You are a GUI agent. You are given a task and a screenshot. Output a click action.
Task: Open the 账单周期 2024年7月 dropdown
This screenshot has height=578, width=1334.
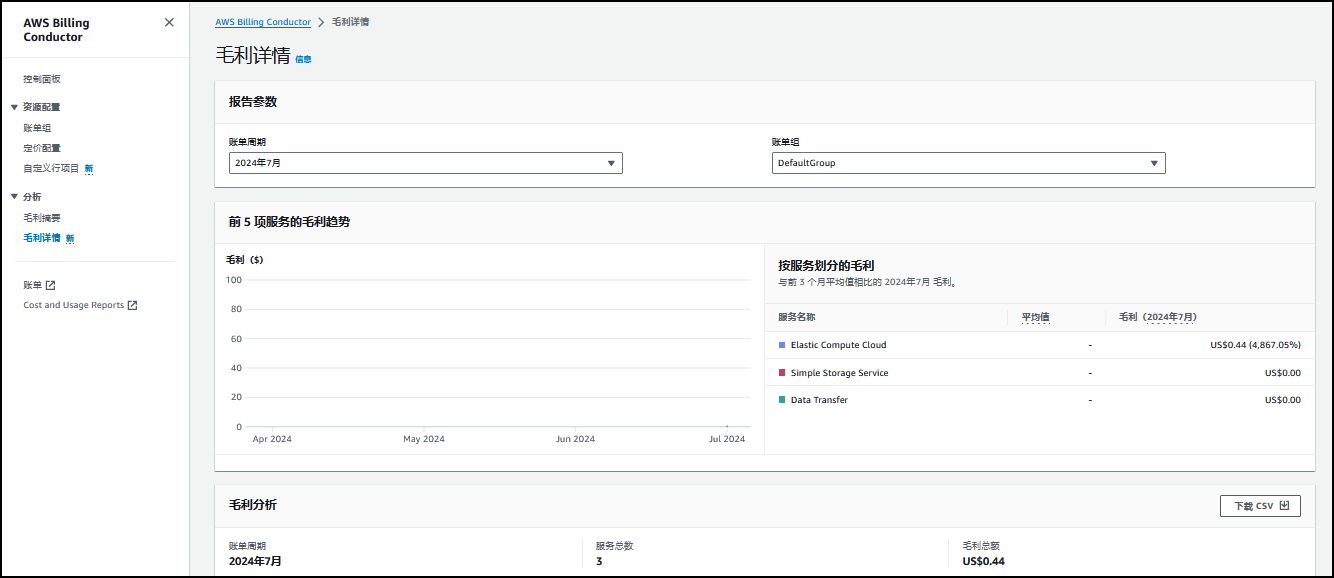[x=426, y=163]
